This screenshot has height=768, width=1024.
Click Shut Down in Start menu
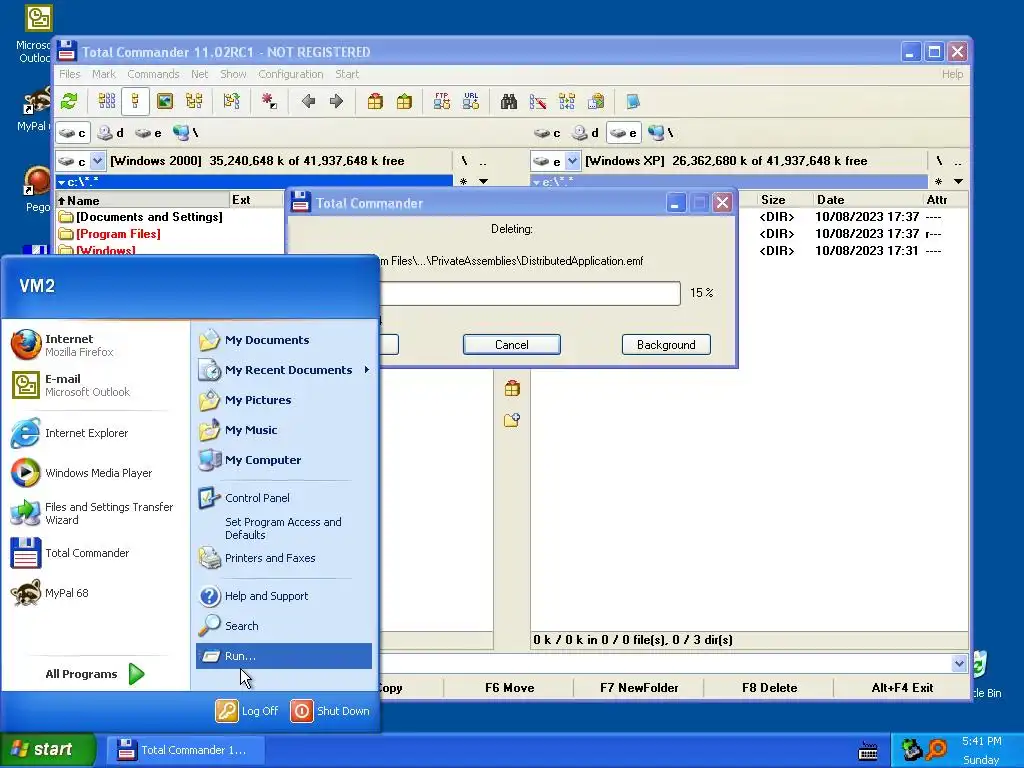click(330, 711)
